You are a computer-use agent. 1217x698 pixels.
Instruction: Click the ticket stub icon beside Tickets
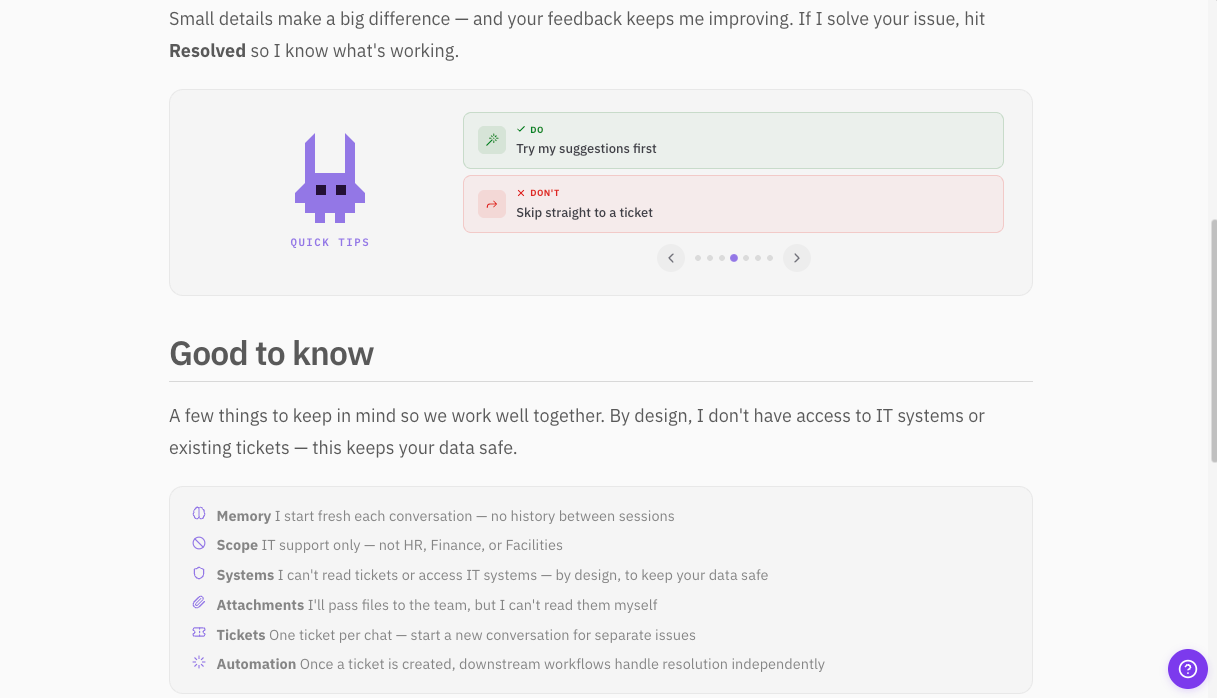[198, 633]
